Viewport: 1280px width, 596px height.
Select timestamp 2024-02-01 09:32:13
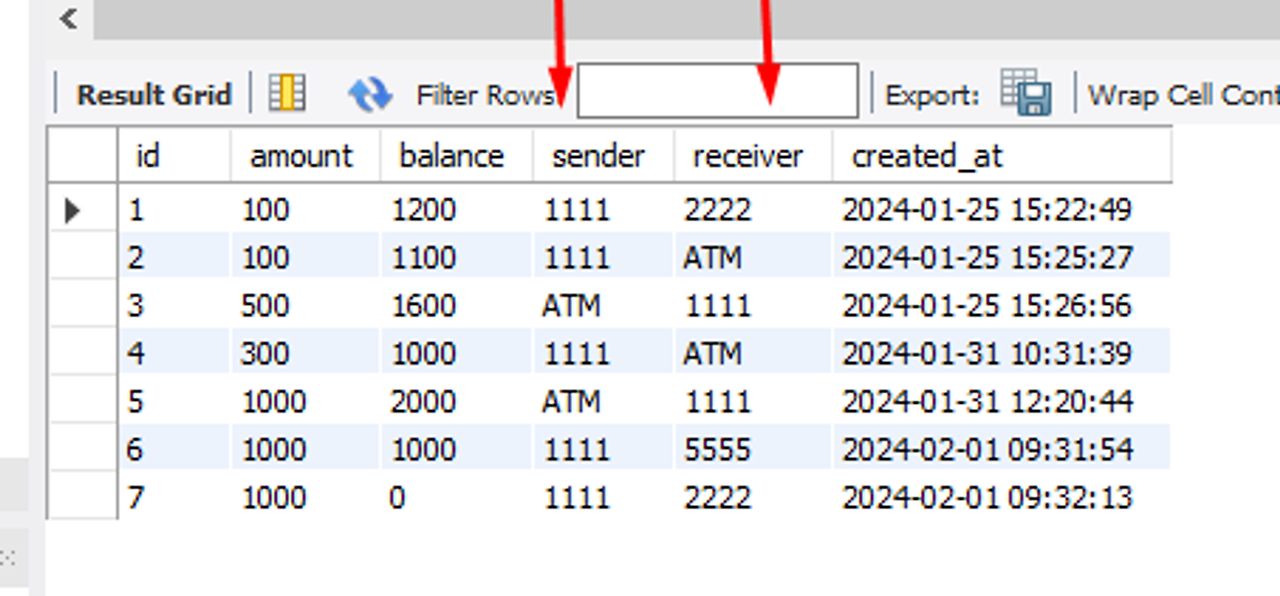coord(1001,498)
